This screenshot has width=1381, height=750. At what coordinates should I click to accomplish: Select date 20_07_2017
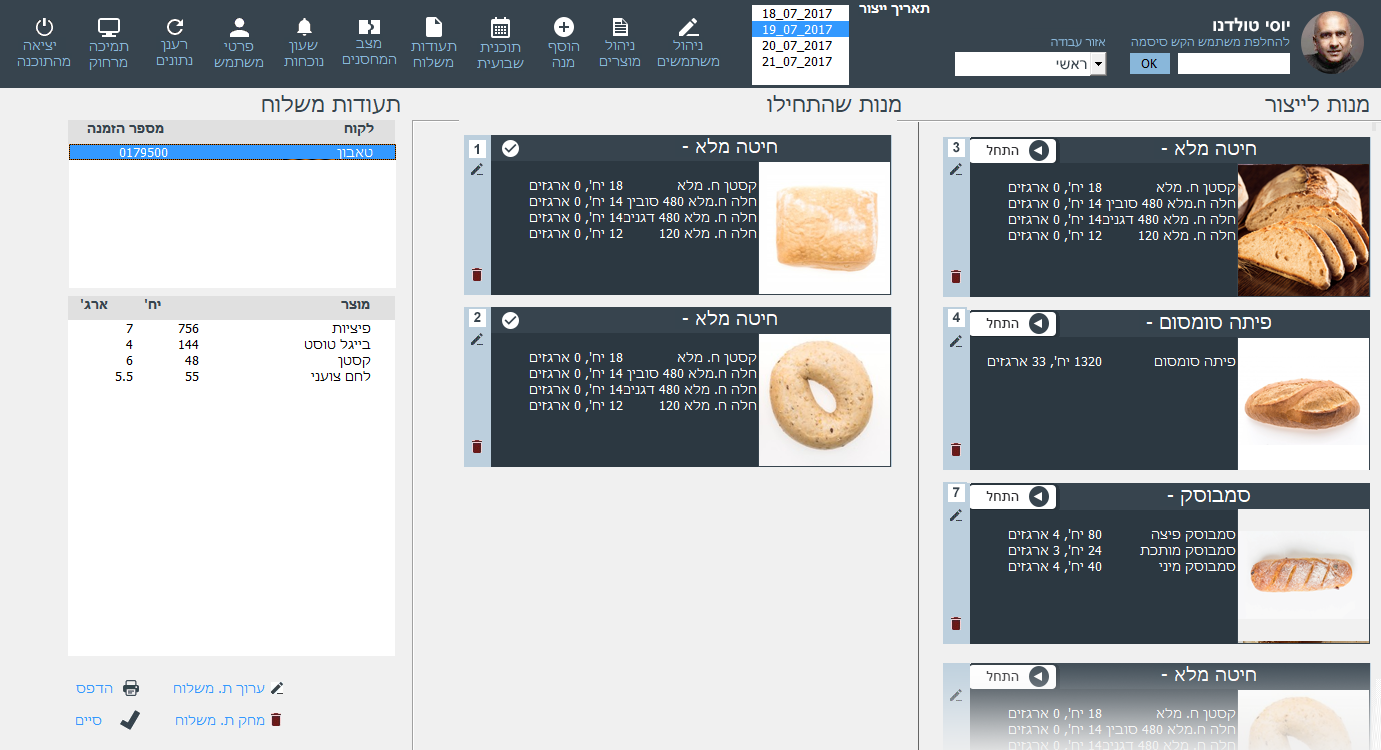coord(800,45)
